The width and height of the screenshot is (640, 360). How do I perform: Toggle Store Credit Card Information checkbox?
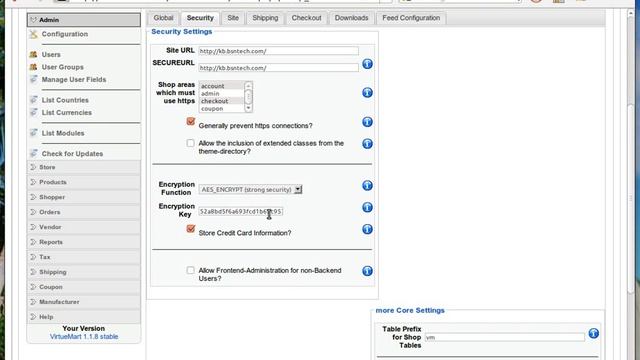click(191, 229)
